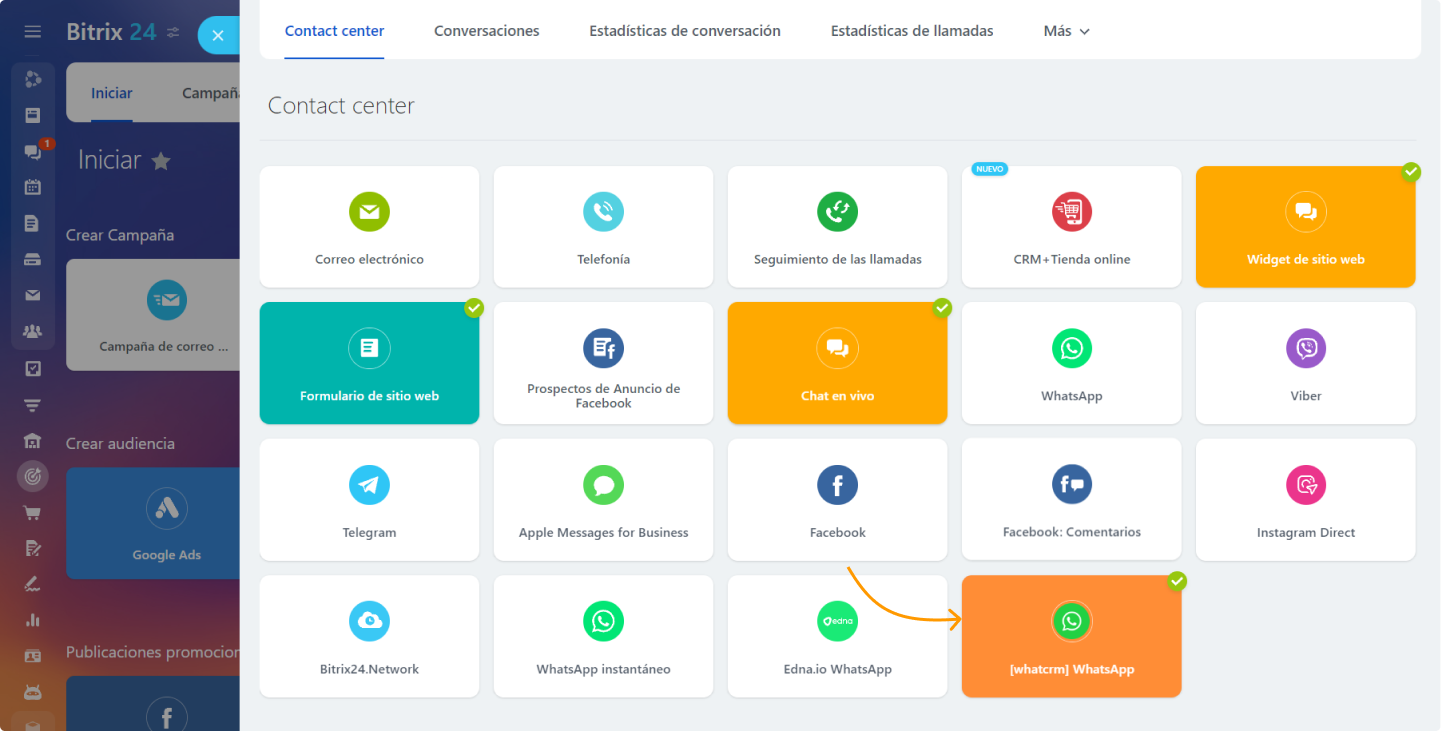The width and height of the screenshot is (1441, 731).
Task: Click the 'Iniciar' page heading text
Action: 110,160
